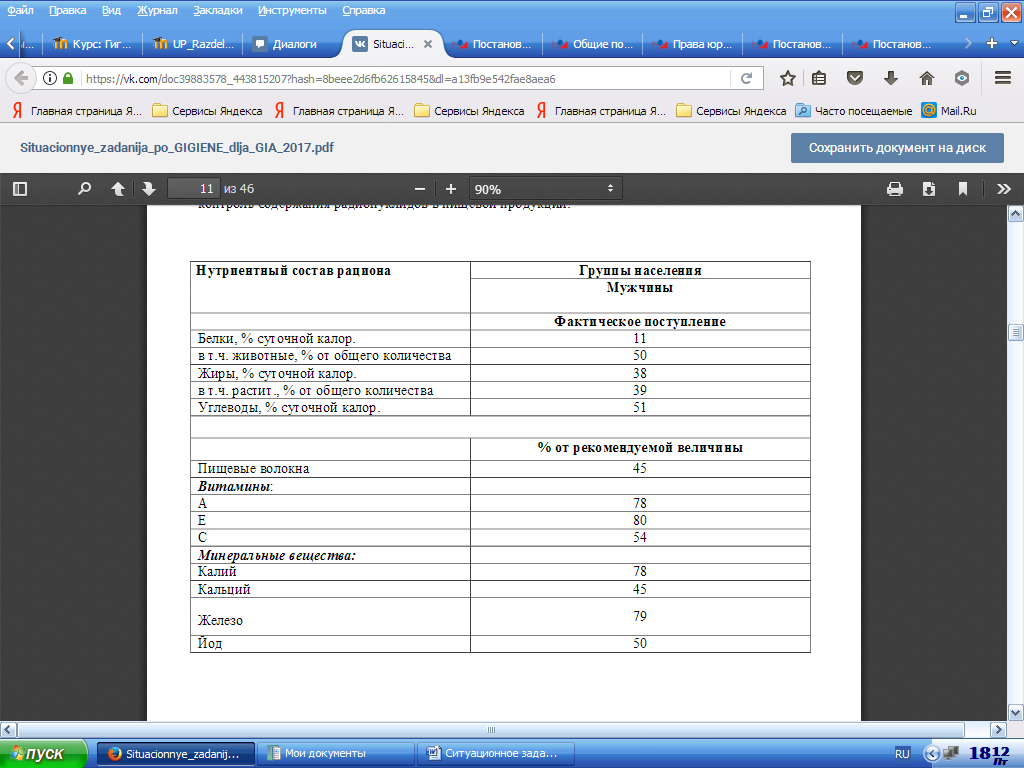Click horizontal scrollbar right arrow
The width and height of the screenshot is (1024, 768).
click(999, 729)
